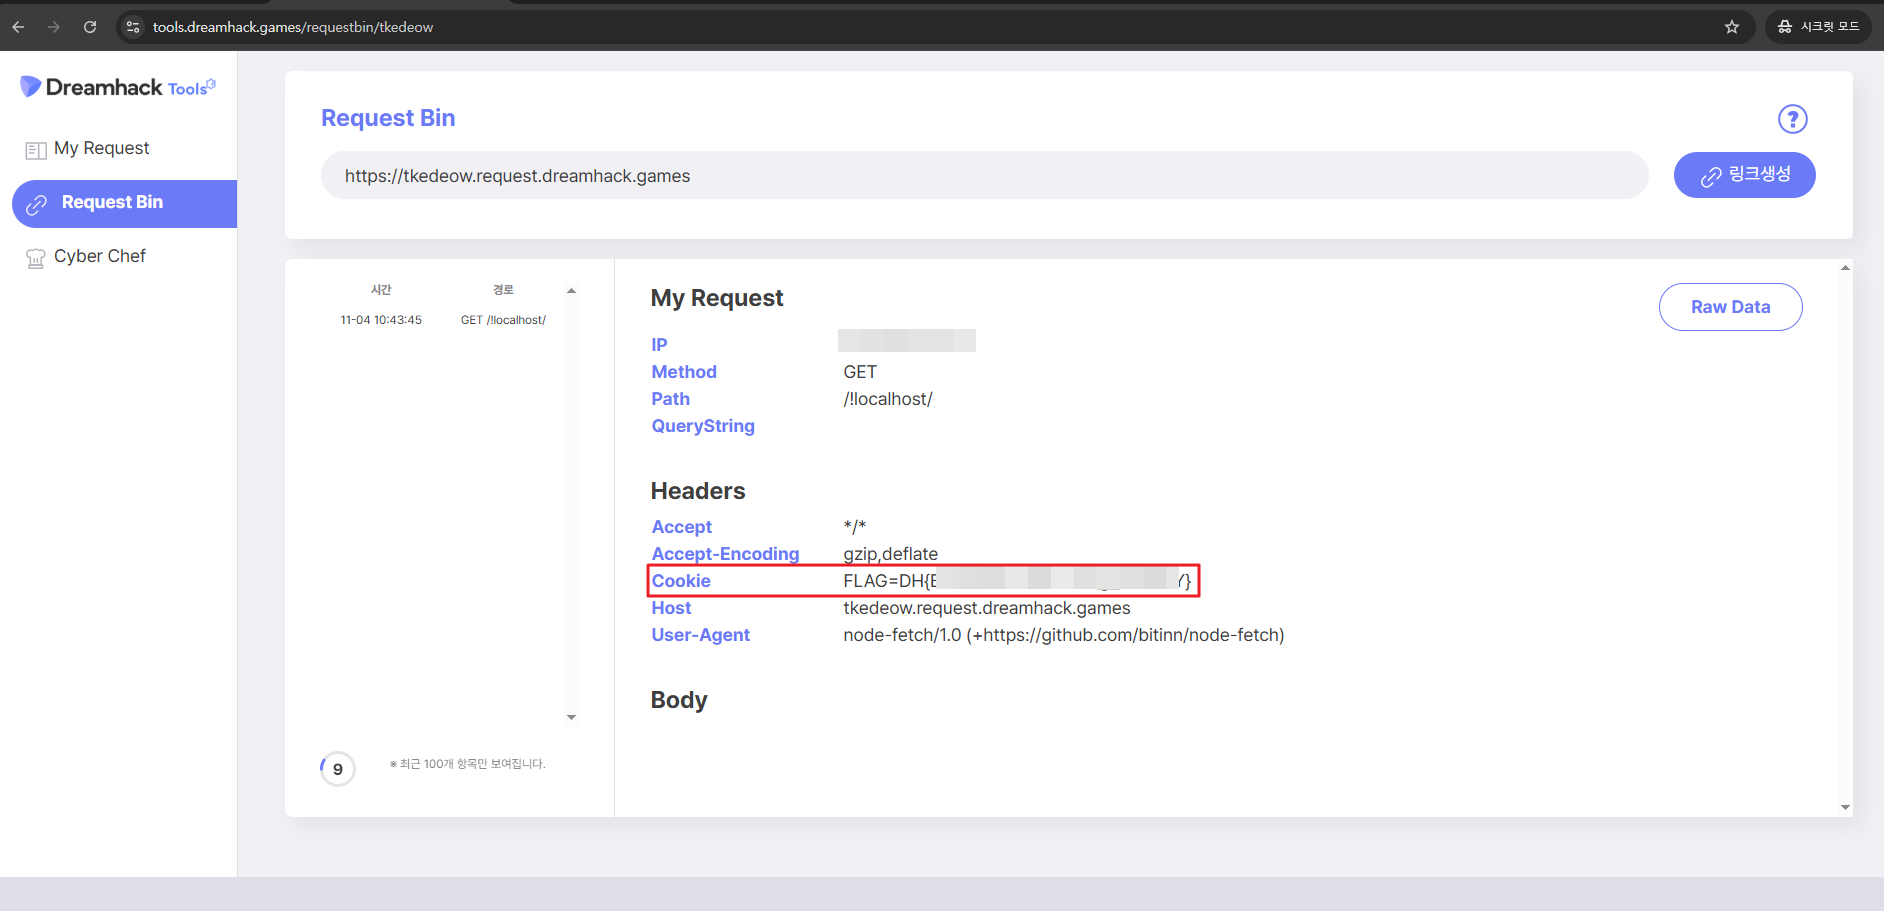The image size is (1884, 911).
Task: Click the request bin URL field
Action: coord(984,176)
